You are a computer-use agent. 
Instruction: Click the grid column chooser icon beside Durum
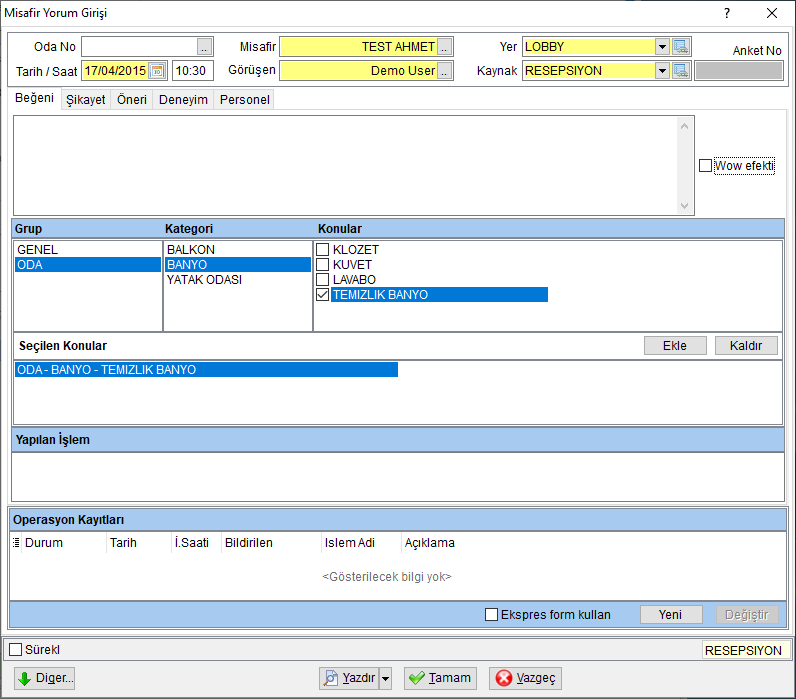[x=16, y=542]
